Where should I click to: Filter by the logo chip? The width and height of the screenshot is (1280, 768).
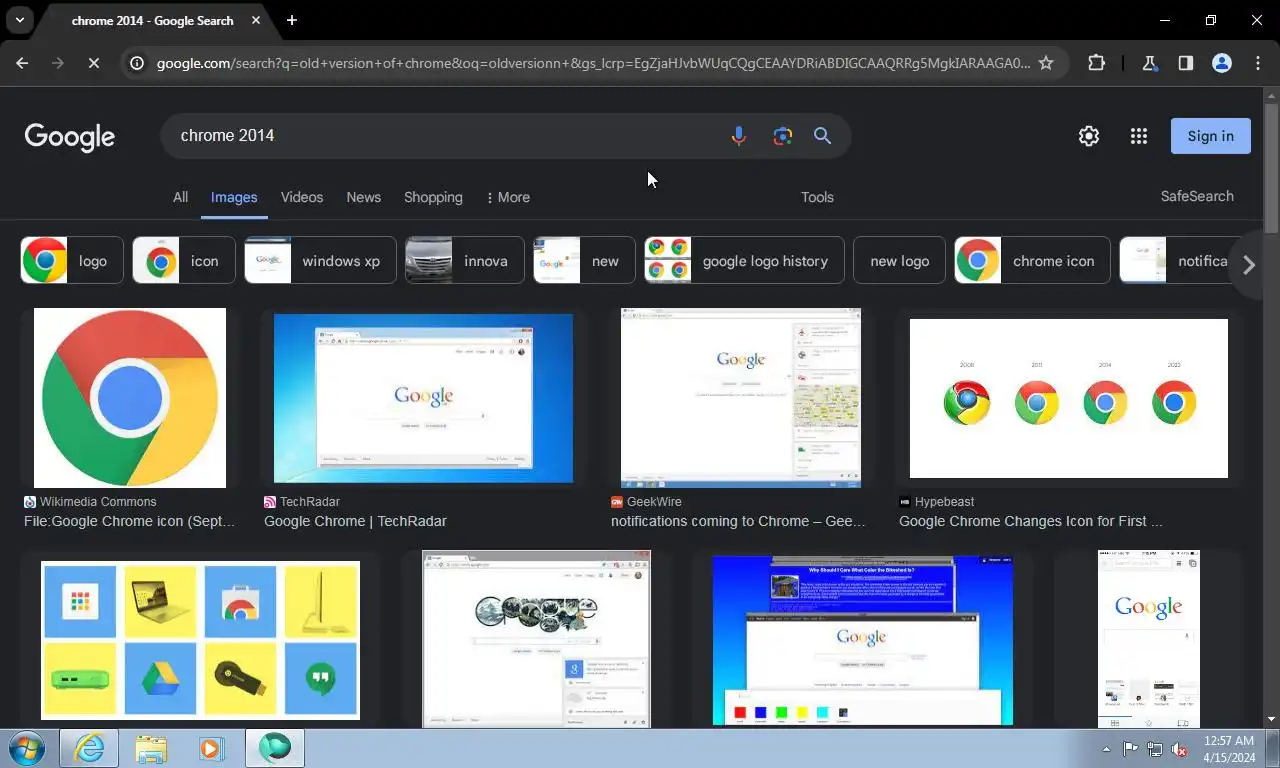tap(72, 261)
